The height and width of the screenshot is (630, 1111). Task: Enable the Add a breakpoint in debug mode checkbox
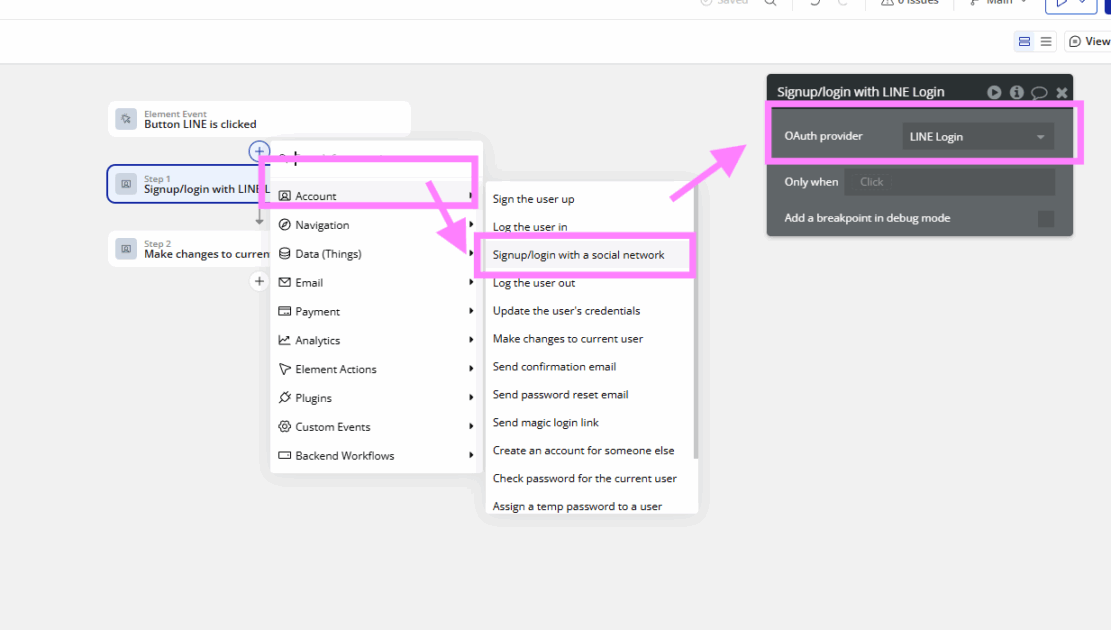(1046, 219)
